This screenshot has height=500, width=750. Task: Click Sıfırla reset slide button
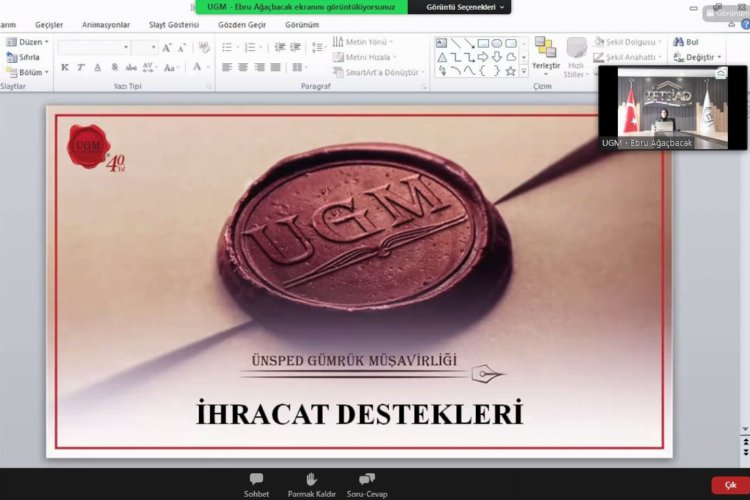pyautogui.click(x=23, y=57)
